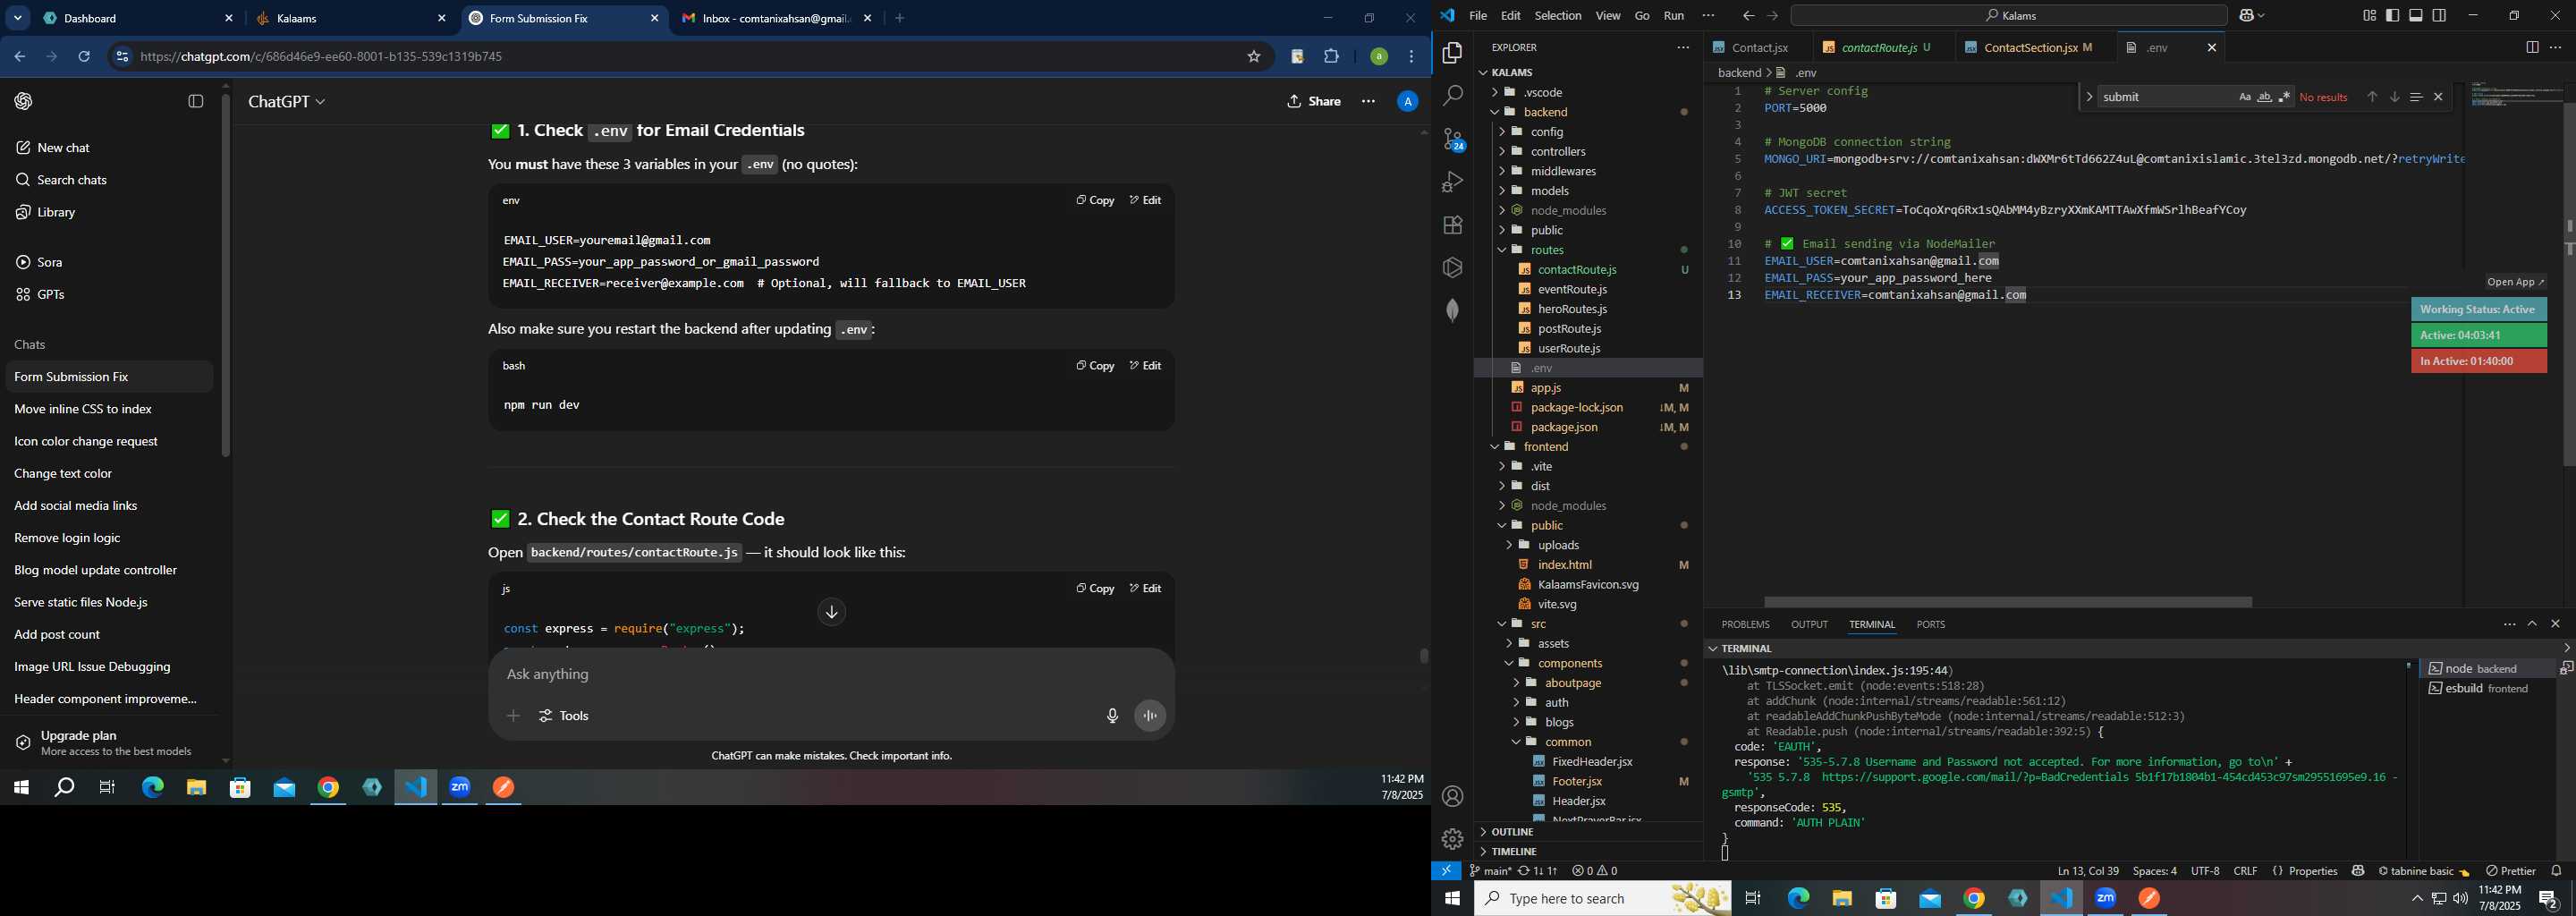Open Source Control view with 24 badge
Screen dimensions: 2576x916
(x=1452, y=139)
